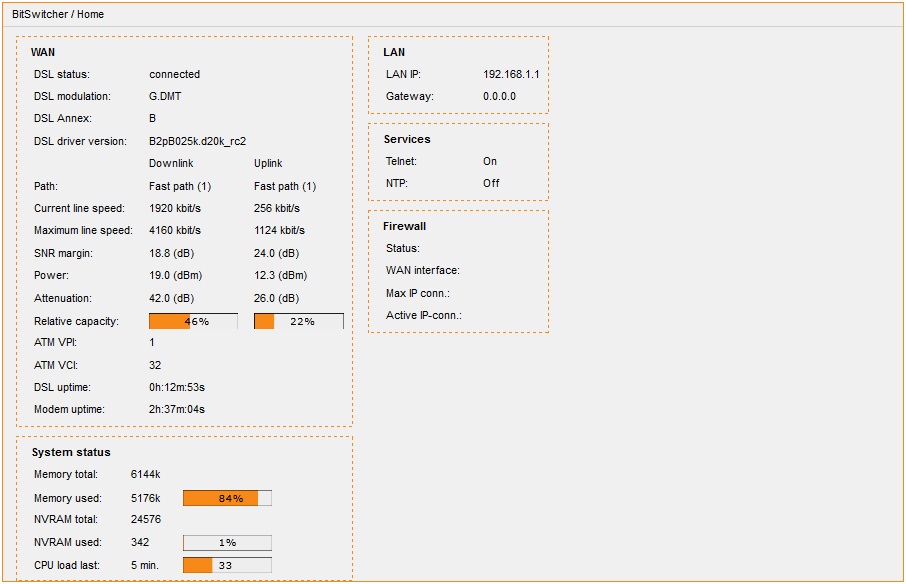The image size is (906, 584).
Task: Click the LAN section heading
Action: click(394, 53)
